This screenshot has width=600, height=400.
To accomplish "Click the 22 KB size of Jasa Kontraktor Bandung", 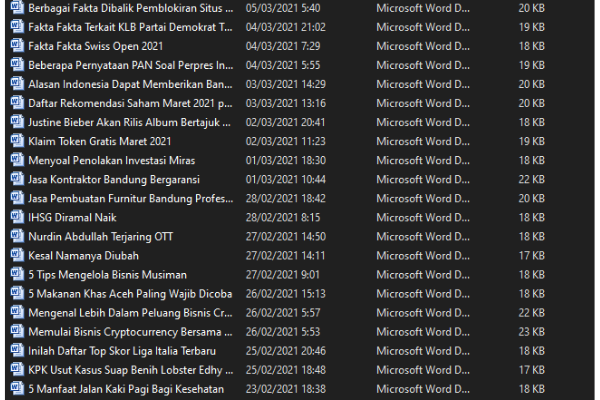I will tap(532, 180).
